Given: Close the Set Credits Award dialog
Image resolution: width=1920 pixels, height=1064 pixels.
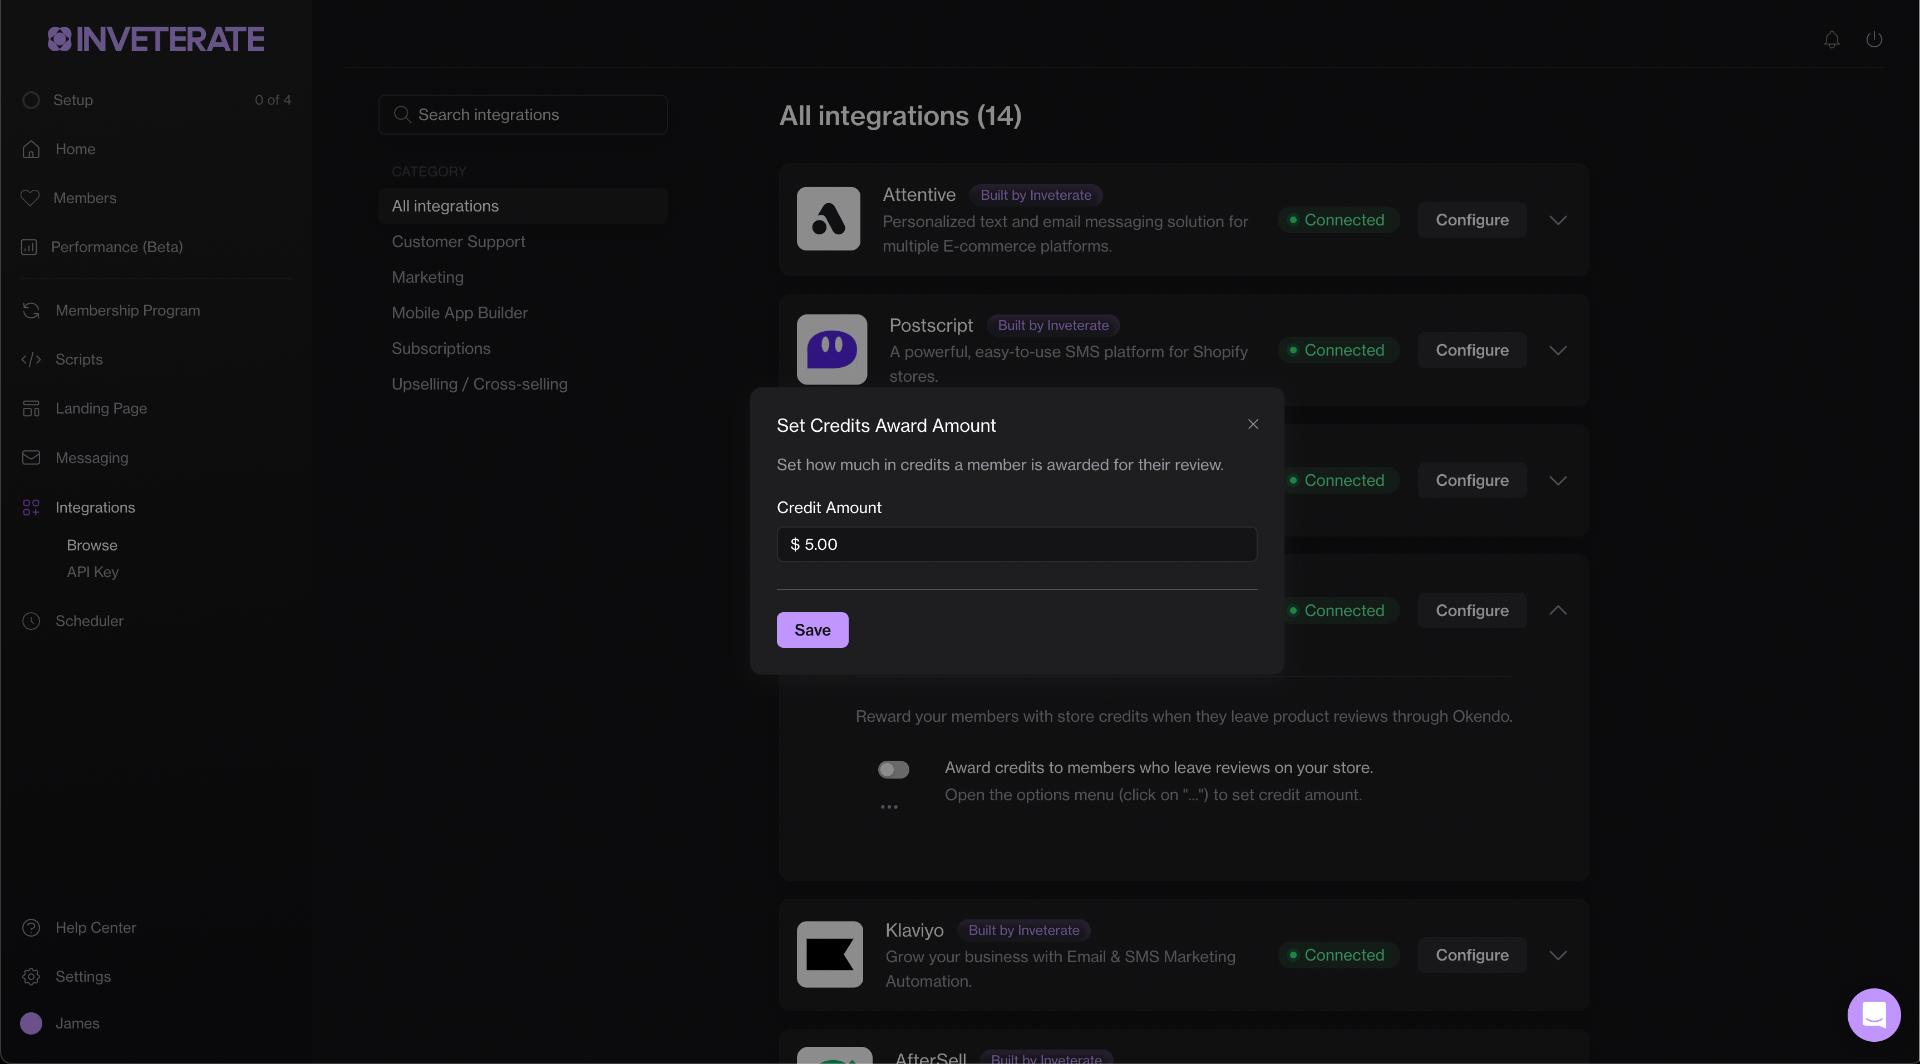Looking at the screenshot, I should tap(1253, 425).
